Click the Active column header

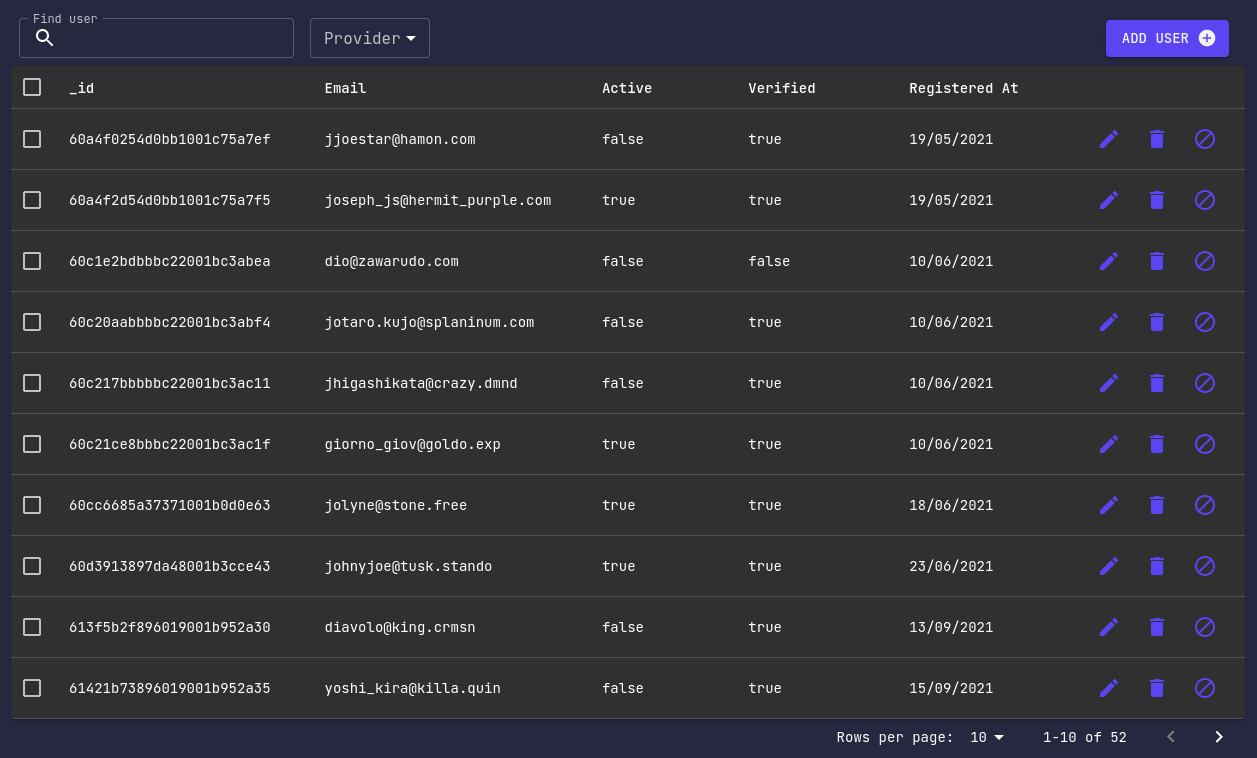tap(627, 88)
